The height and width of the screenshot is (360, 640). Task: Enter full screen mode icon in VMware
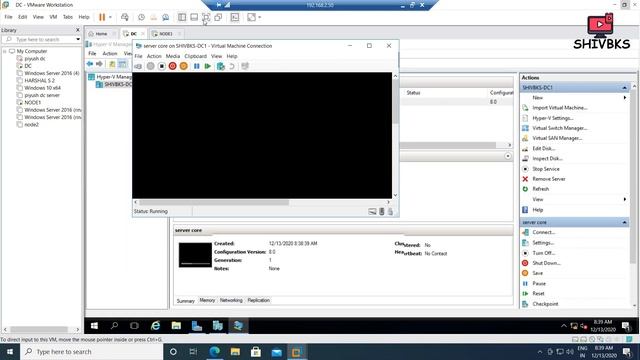click(206, 17)
